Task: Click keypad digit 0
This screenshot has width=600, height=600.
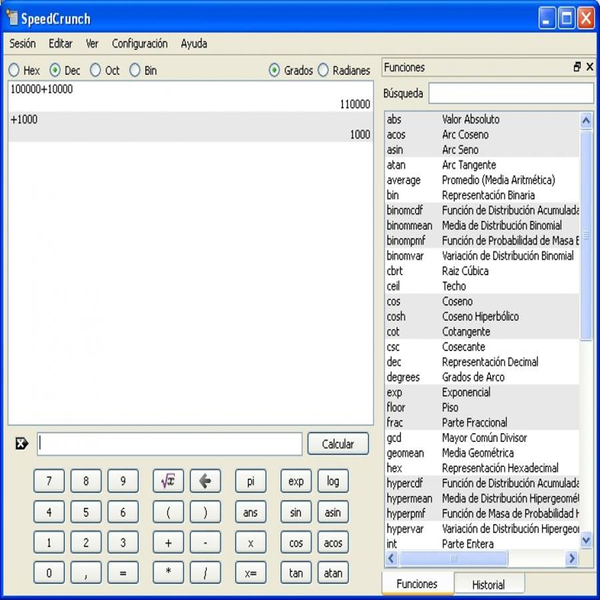Action: click(x=49, y=573)
